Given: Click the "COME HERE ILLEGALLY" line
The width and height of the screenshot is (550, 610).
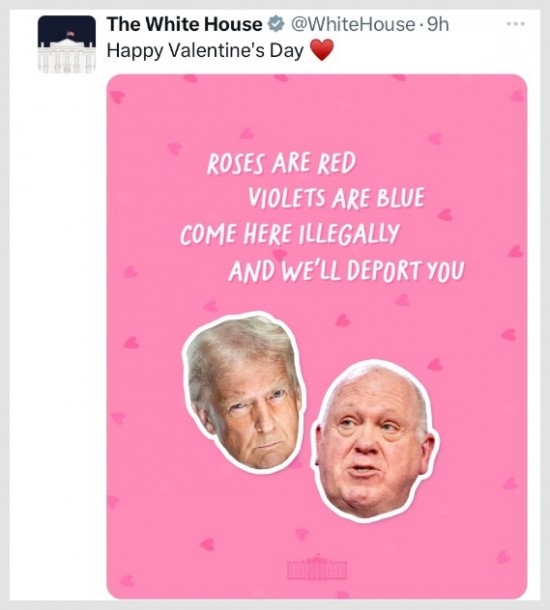Looking at the screenshot, I should (x=290, y=234).
